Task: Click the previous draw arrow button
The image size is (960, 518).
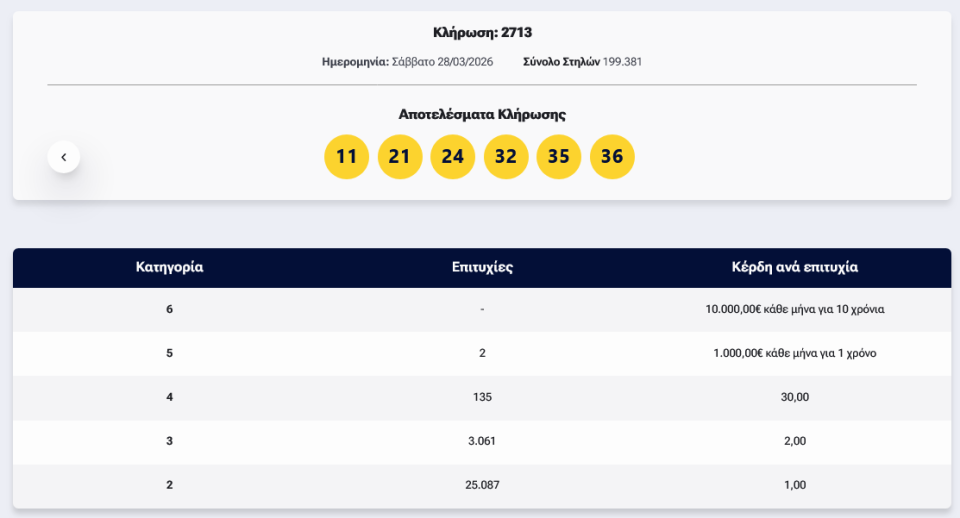Action: [63, 157]
